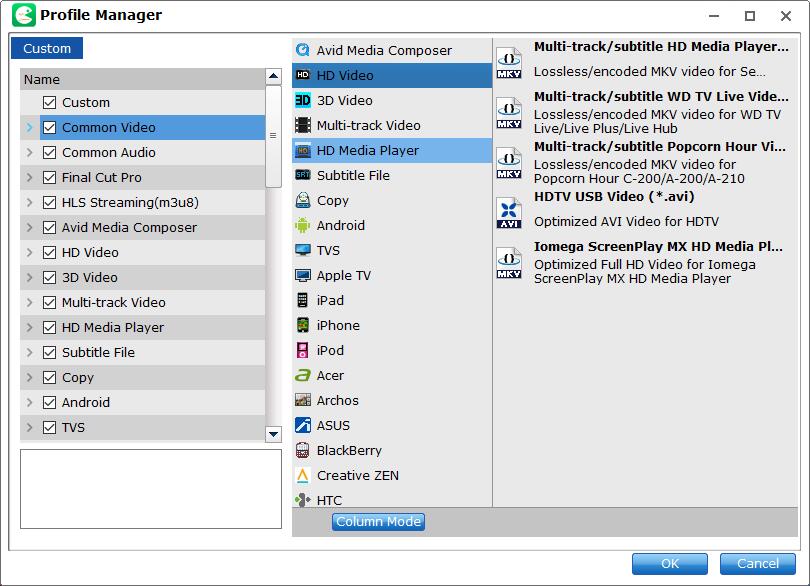Click the AVI icon for HDTV USB Video
The width and height of the screenshot is (810, 586).
click(509, 213)
